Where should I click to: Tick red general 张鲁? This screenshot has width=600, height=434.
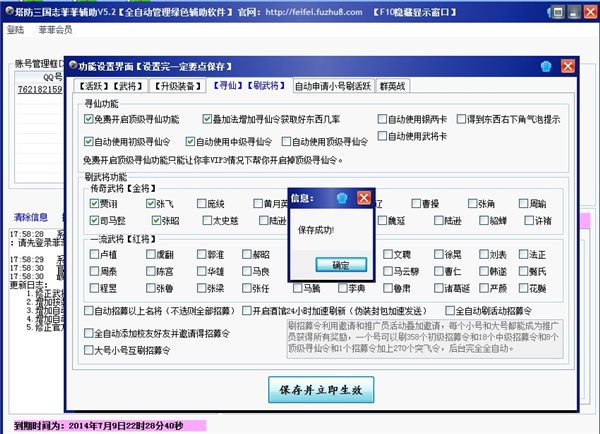click(x=151, y=288)
